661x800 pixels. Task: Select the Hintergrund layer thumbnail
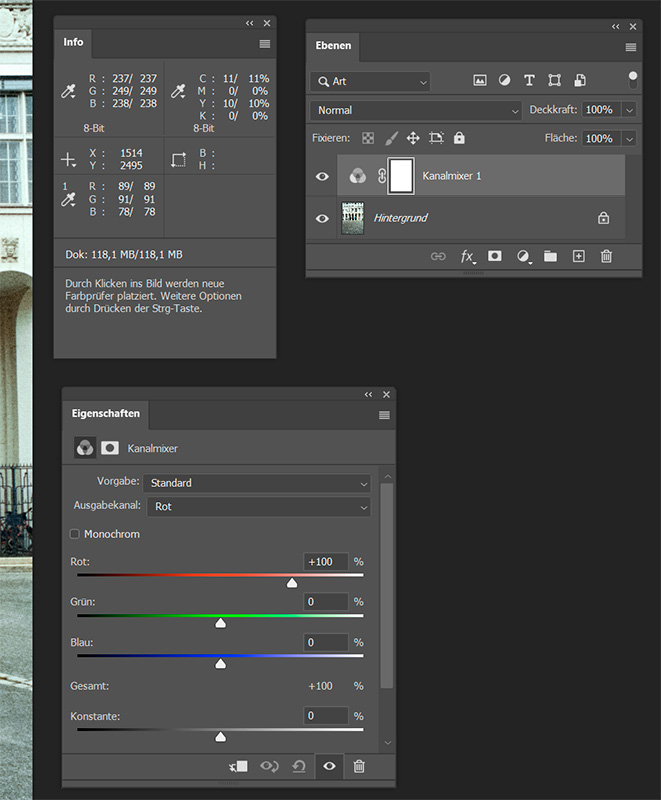click(x=353, y=218)
